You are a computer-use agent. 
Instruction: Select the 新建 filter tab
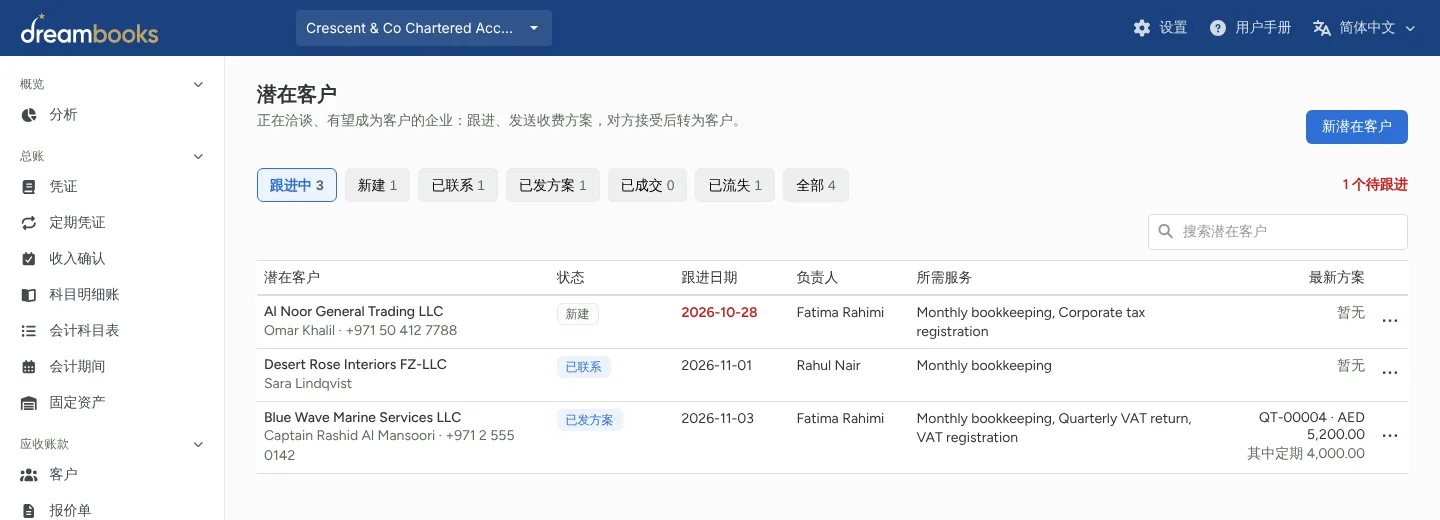(377, 185)
